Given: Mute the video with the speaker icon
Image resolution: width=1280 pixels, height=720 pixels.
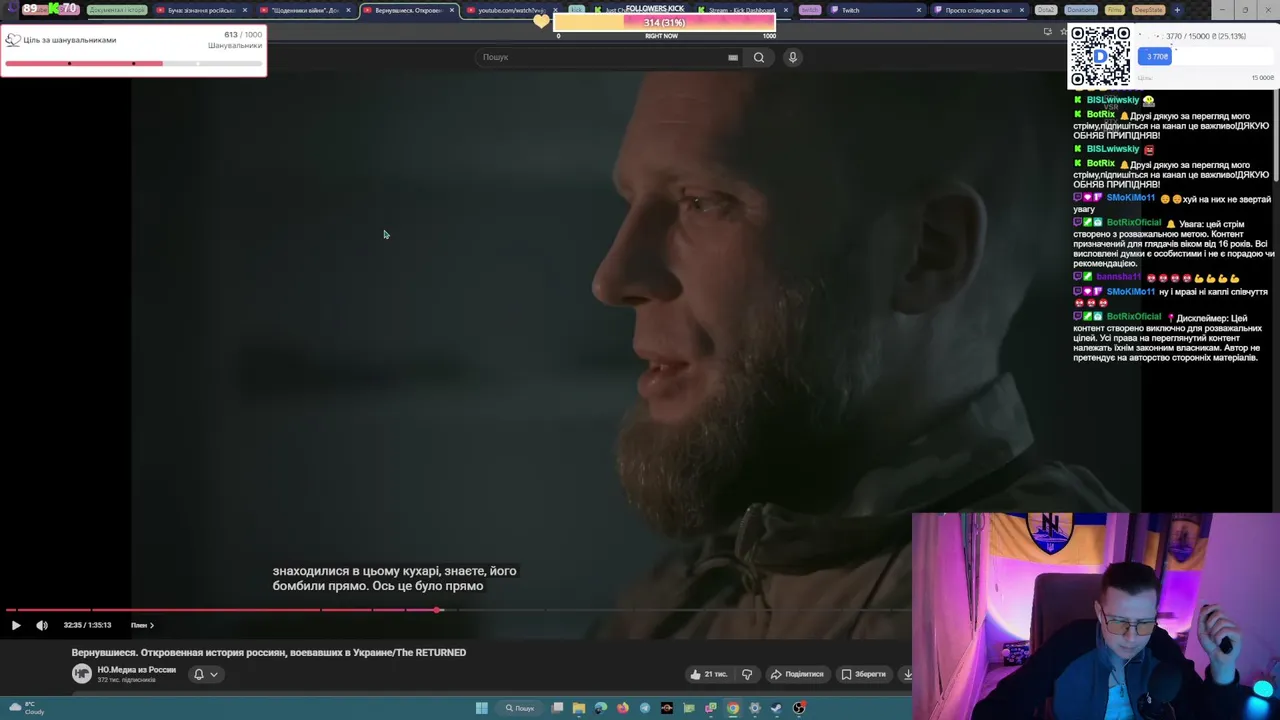Looking at the screenshot, I should pyautogui.click(x=42, y=625).
